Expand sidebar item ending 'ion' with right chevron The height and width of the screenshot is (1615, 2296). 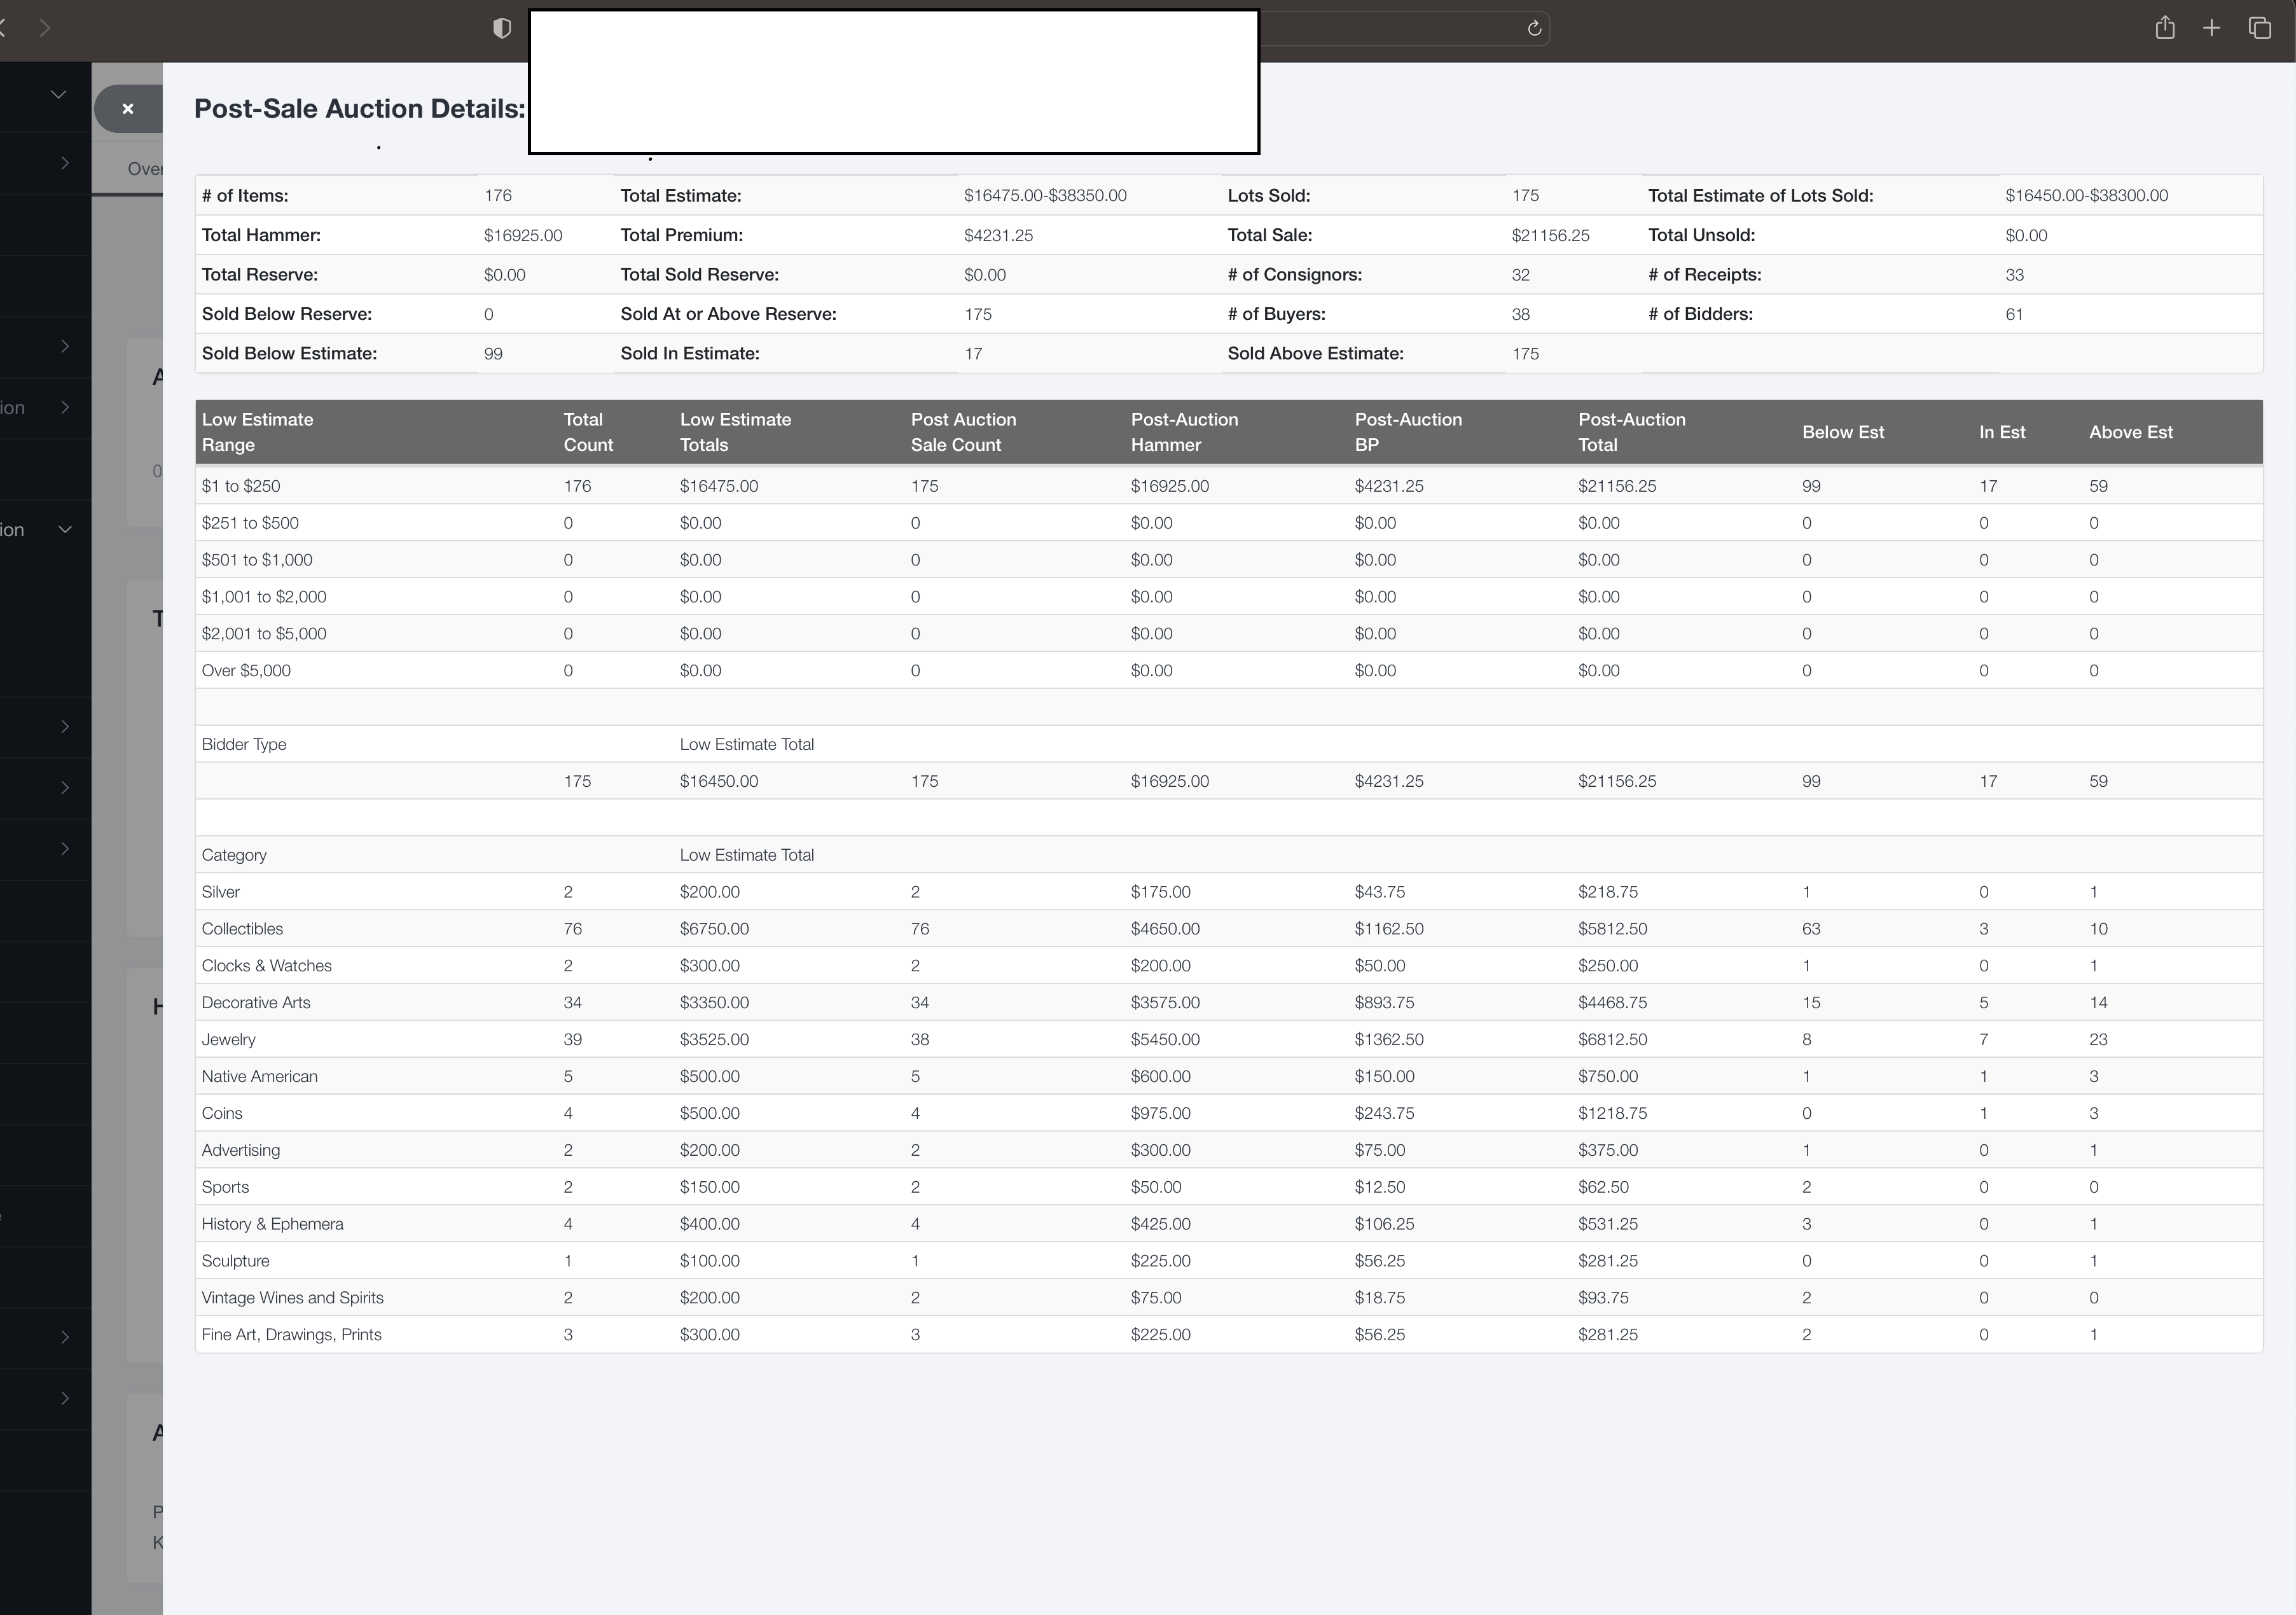pos(65,407)
